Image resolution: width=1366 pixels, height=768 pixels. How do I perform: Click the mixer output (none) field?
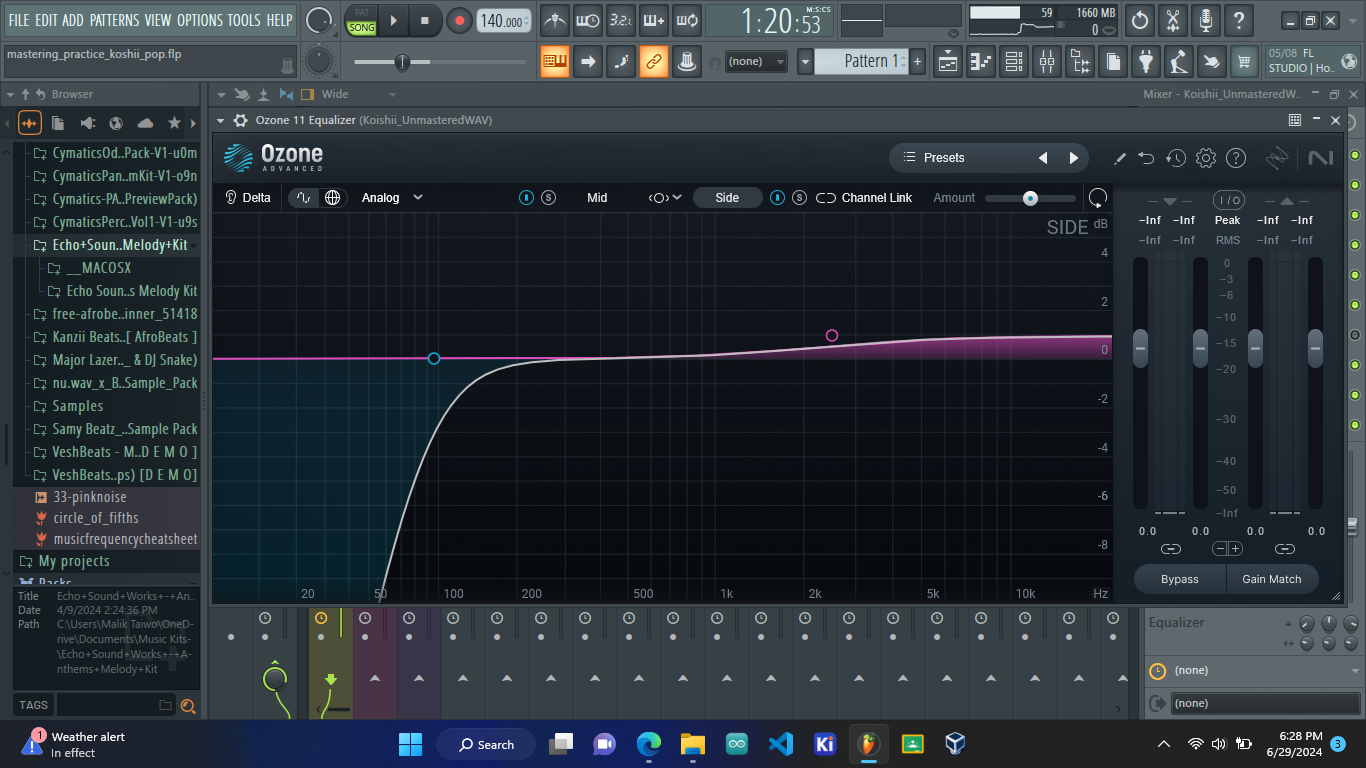pos(1267,704)
